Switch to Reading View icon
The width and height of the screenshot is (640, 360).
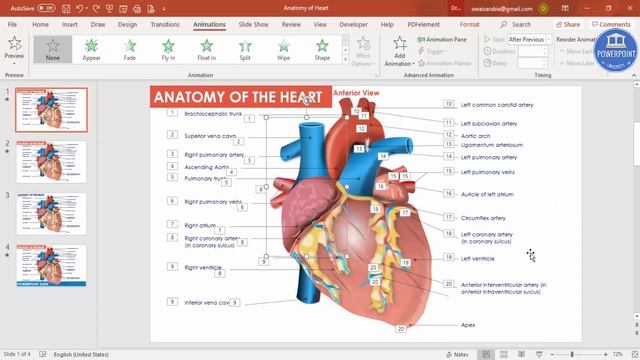522,355
